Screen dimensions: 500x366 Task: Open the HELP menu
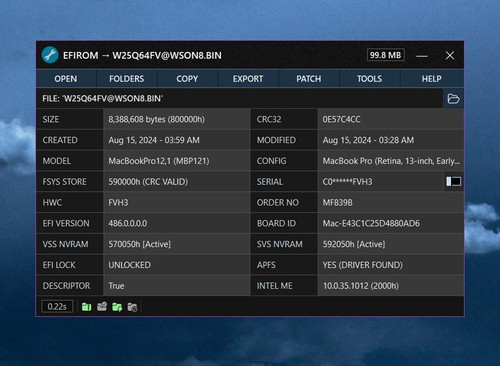tap(432, 79)
